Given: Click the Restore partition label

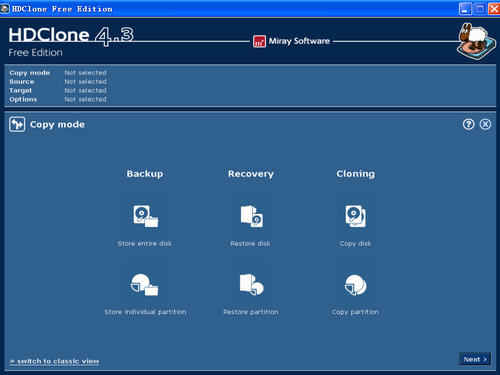Looking at the screenshot, I should [x=251, y=312].
